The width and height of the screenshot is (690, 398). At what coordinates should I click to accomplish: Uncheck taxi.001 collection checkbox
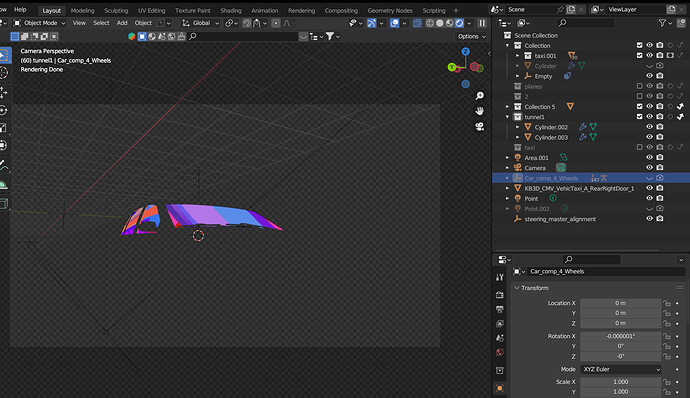639,55
